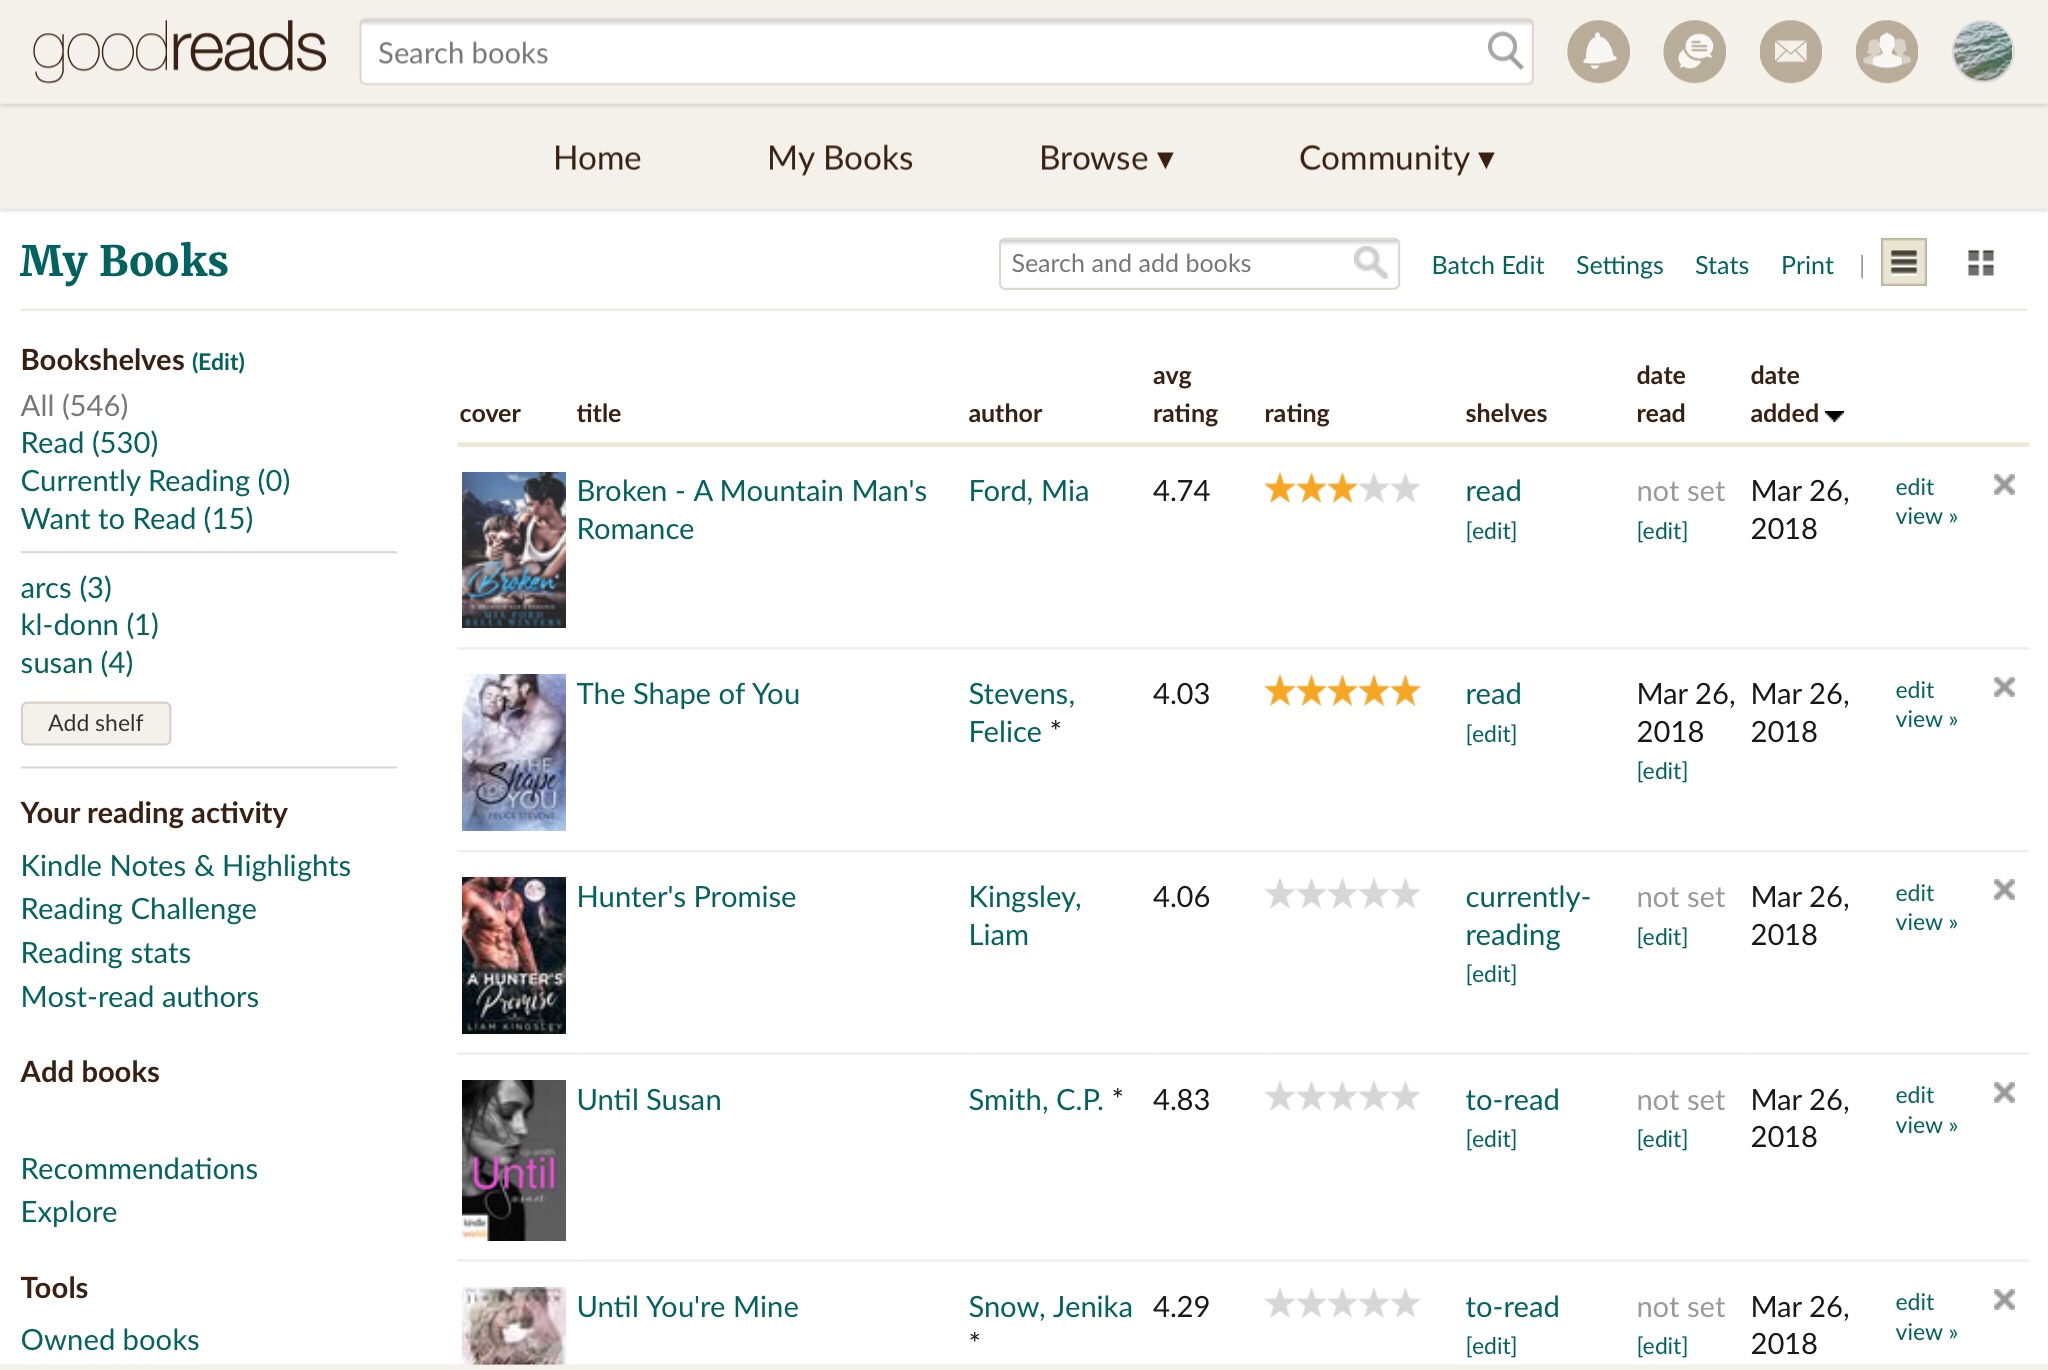Click the profile avatar picture
Screen dimensions: 2048x1370
1982,52
